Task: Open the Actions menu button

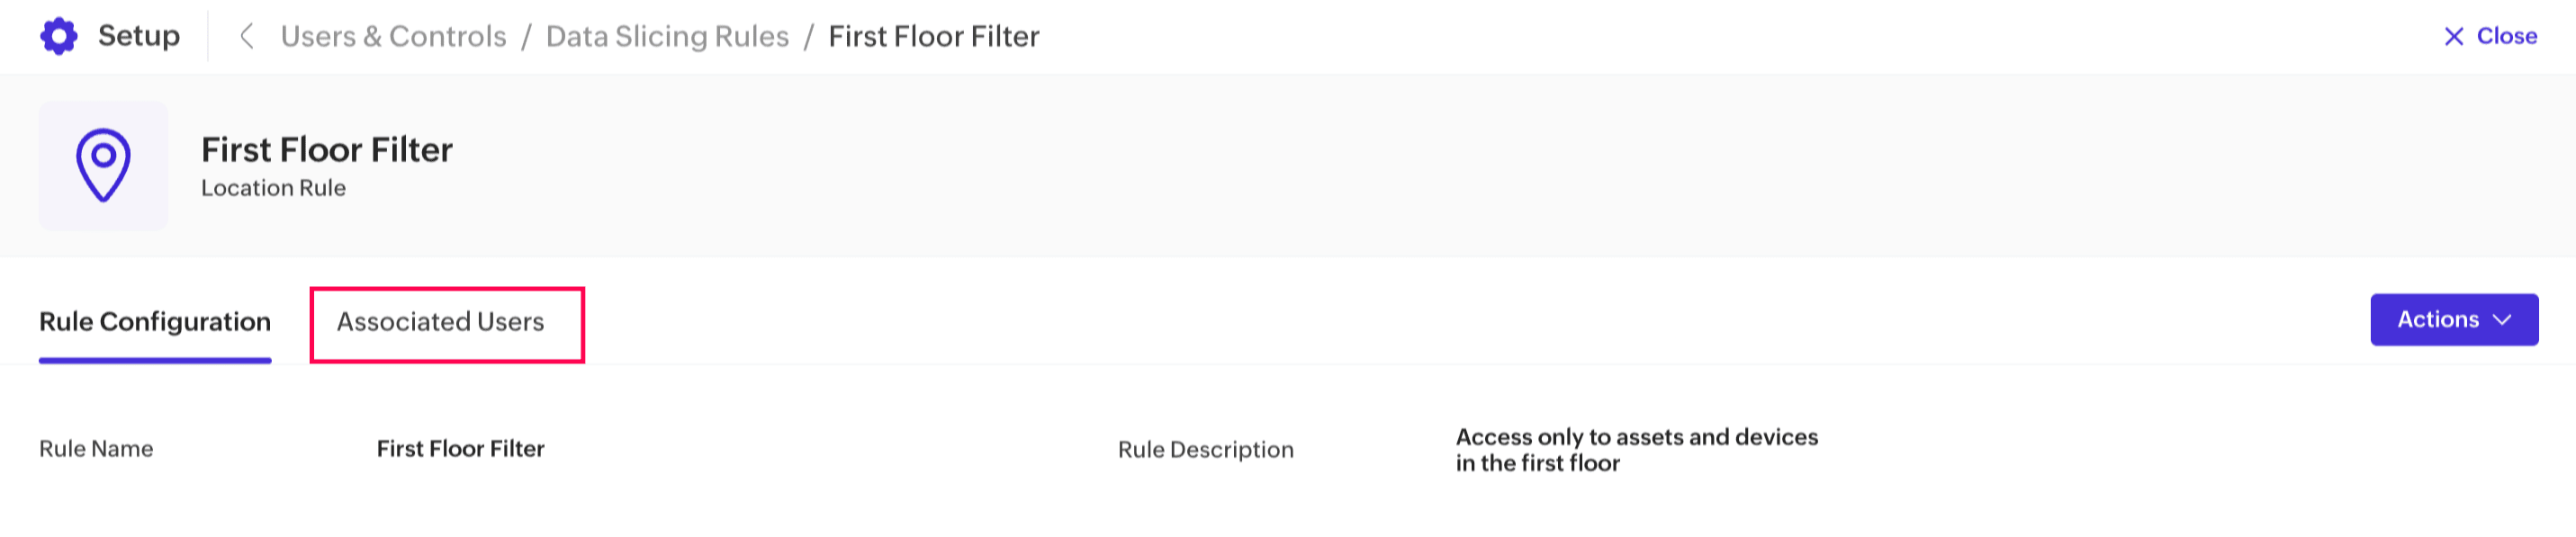Action: [x=2438, y=320]
